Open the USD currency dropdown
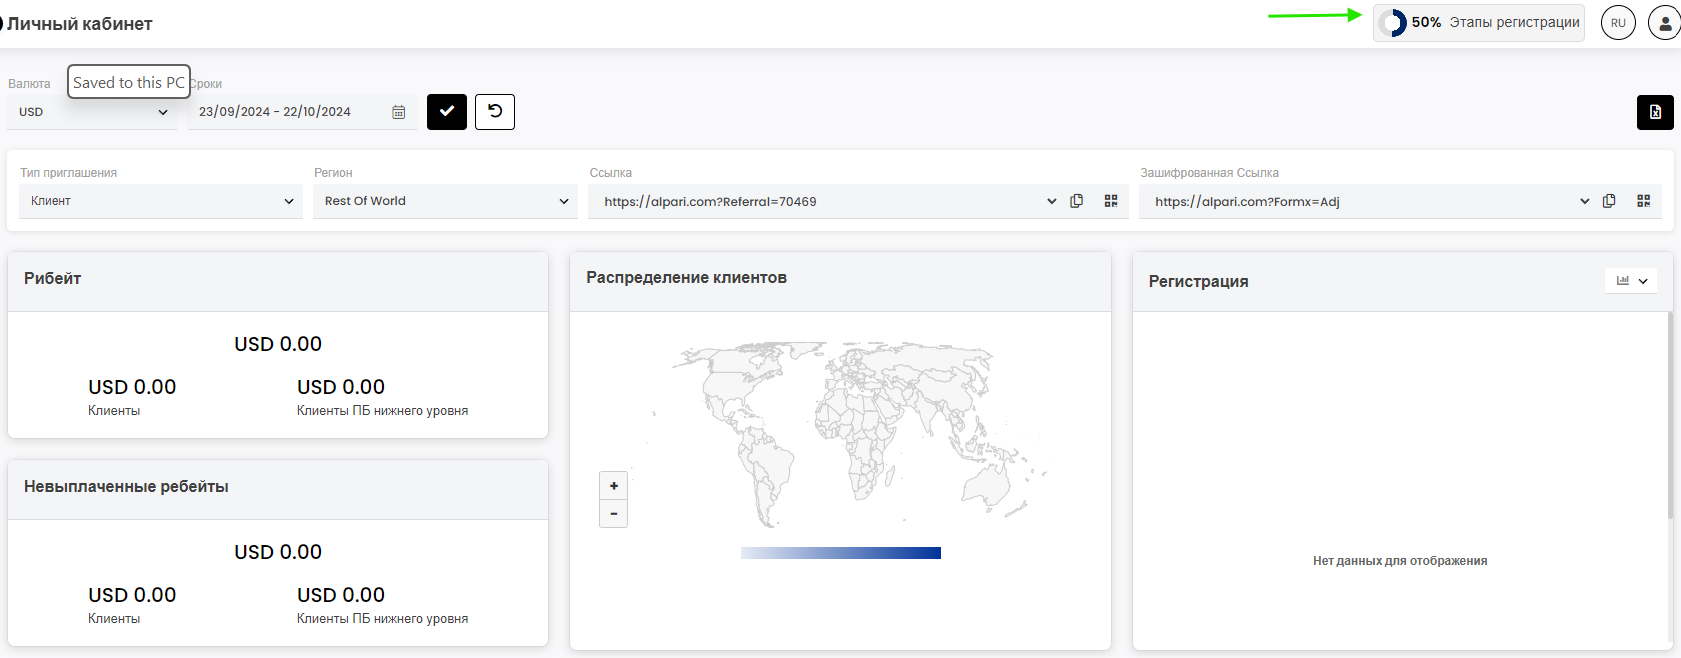Viewport: 1681px width, 658px height. [x=92, y=112]
